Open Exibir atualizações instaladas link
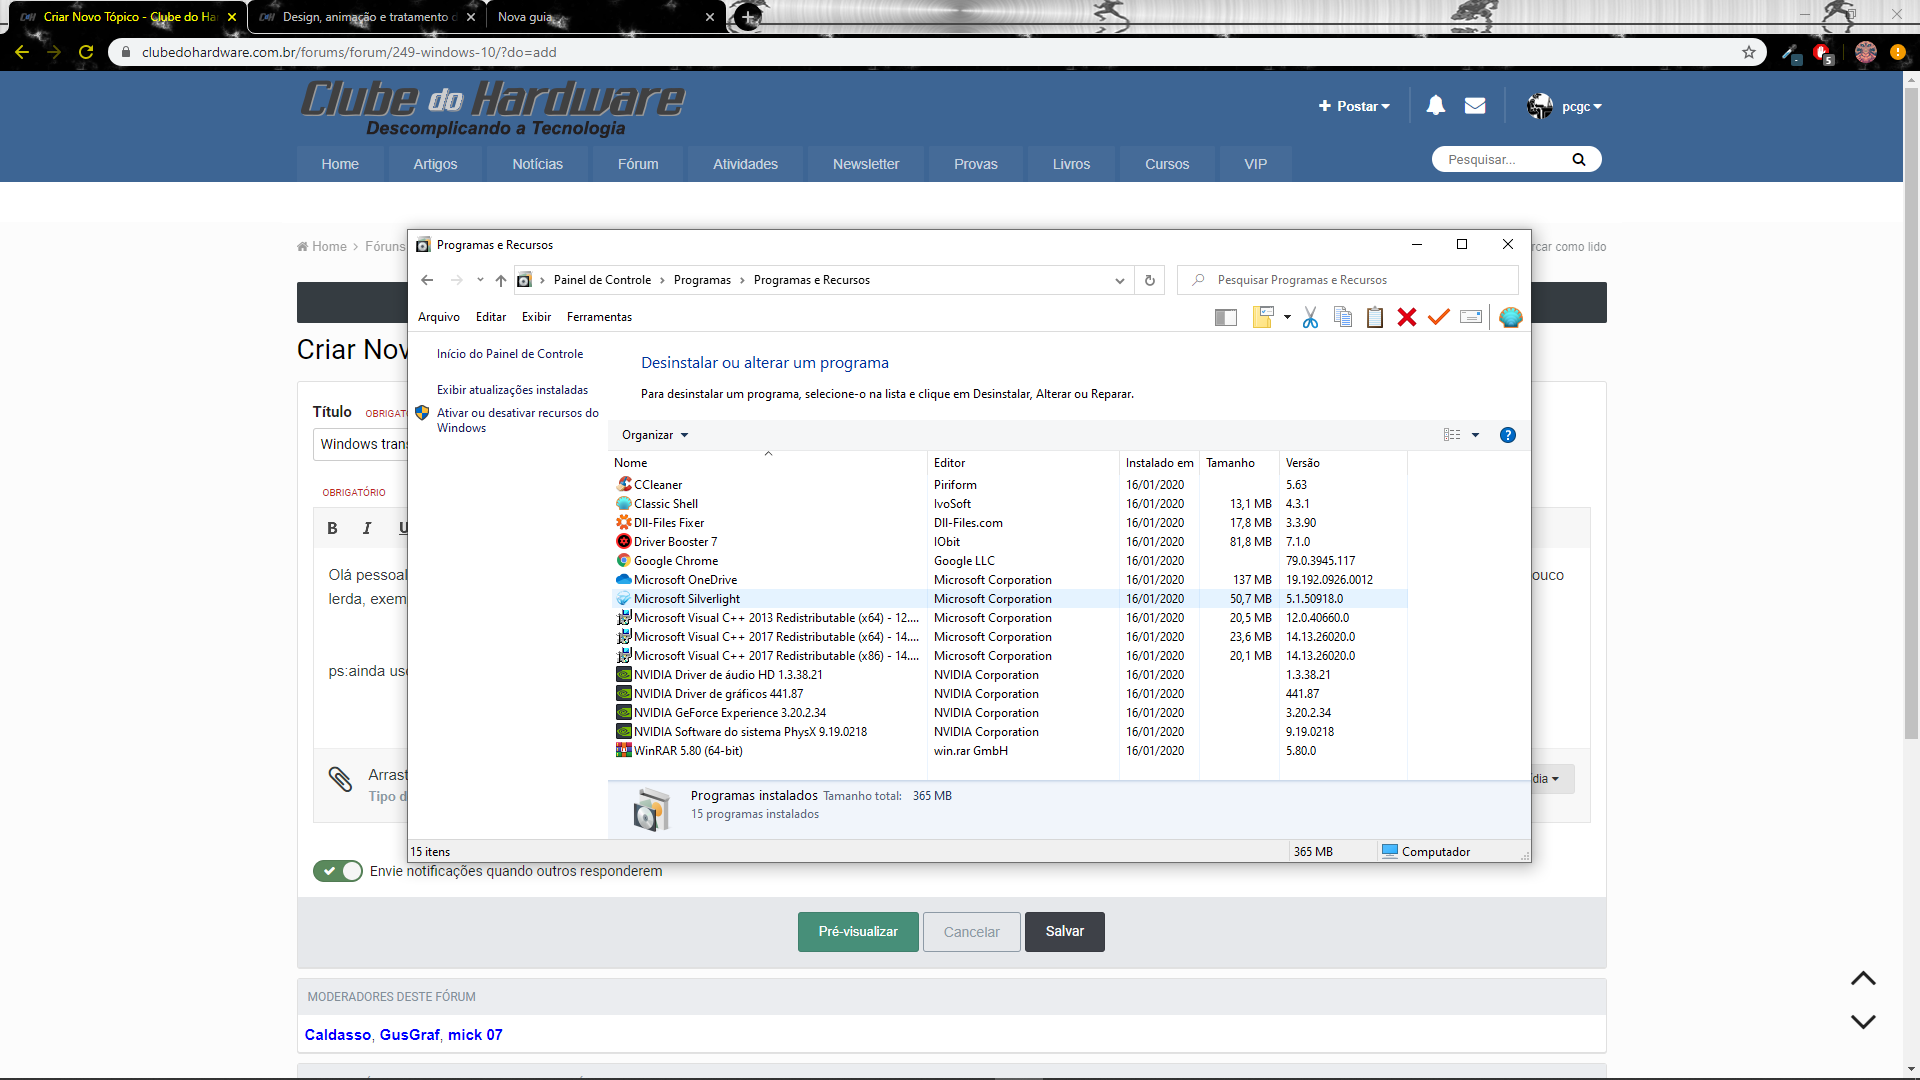 pos(512,390)
